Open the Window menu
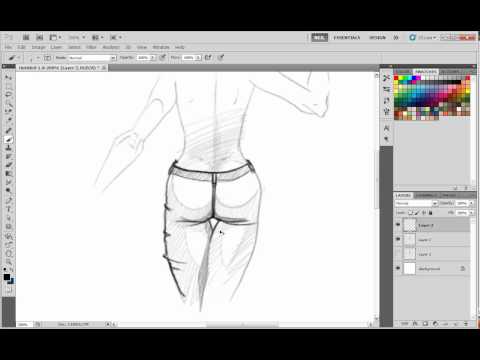 click(161, 47)
